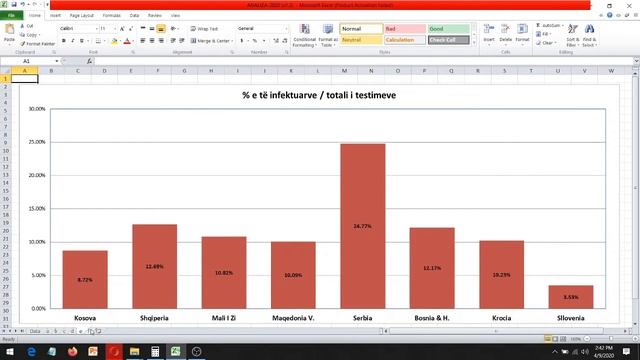Click Increase Indent icon

[182, 41]
